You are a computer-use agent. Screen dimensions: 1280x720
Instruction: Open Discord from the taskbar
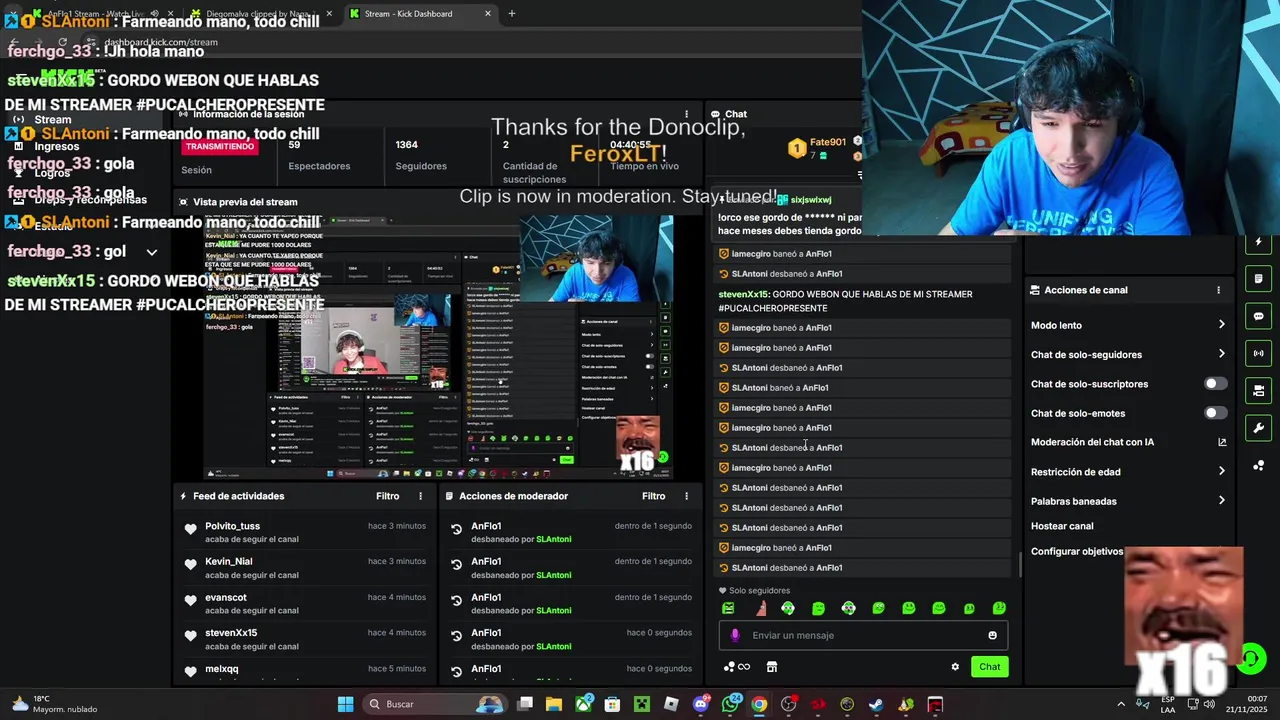(x=701, y=704)
